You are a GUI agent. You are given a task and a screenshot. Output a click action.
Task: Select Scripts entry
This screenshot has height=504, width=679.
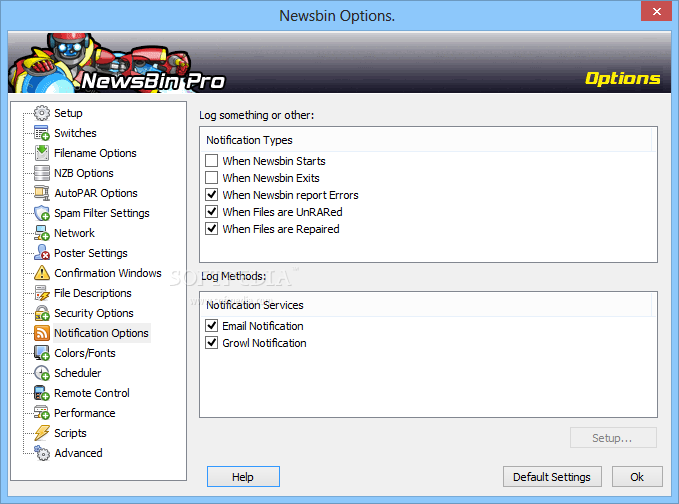coord(70,433)
